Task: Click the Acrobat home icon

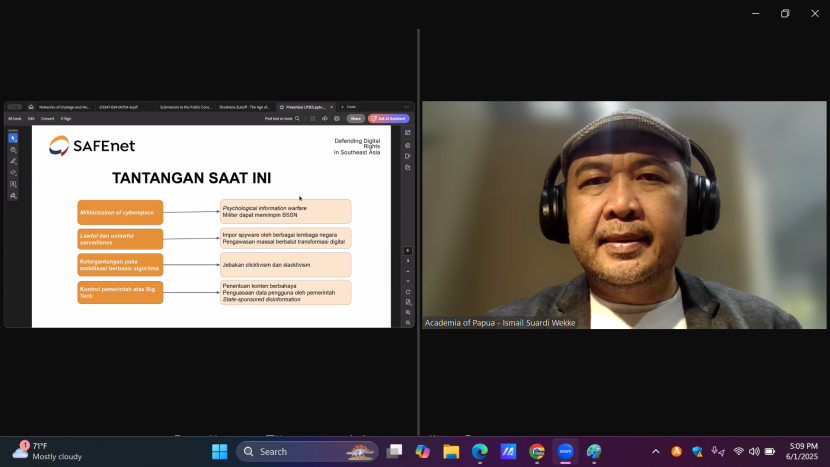Action: (x=31, y=107)
